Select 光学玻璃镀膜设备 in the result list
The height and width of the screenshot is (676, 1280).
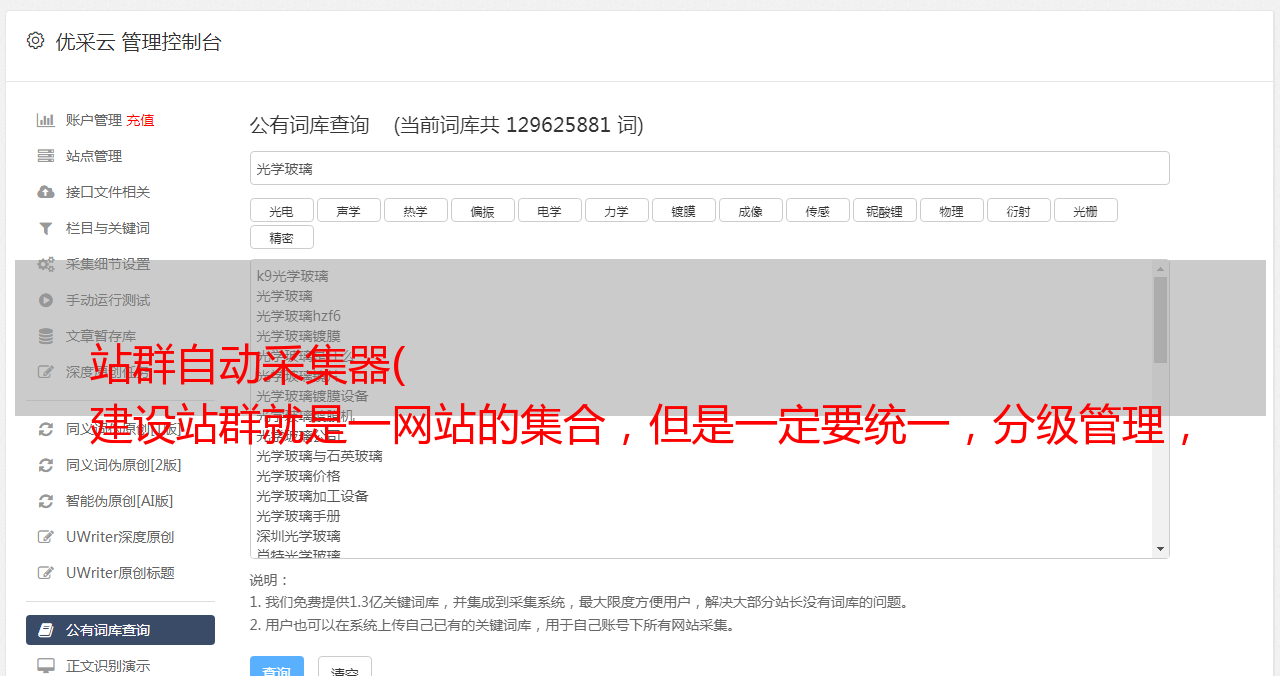coord(312,396)
